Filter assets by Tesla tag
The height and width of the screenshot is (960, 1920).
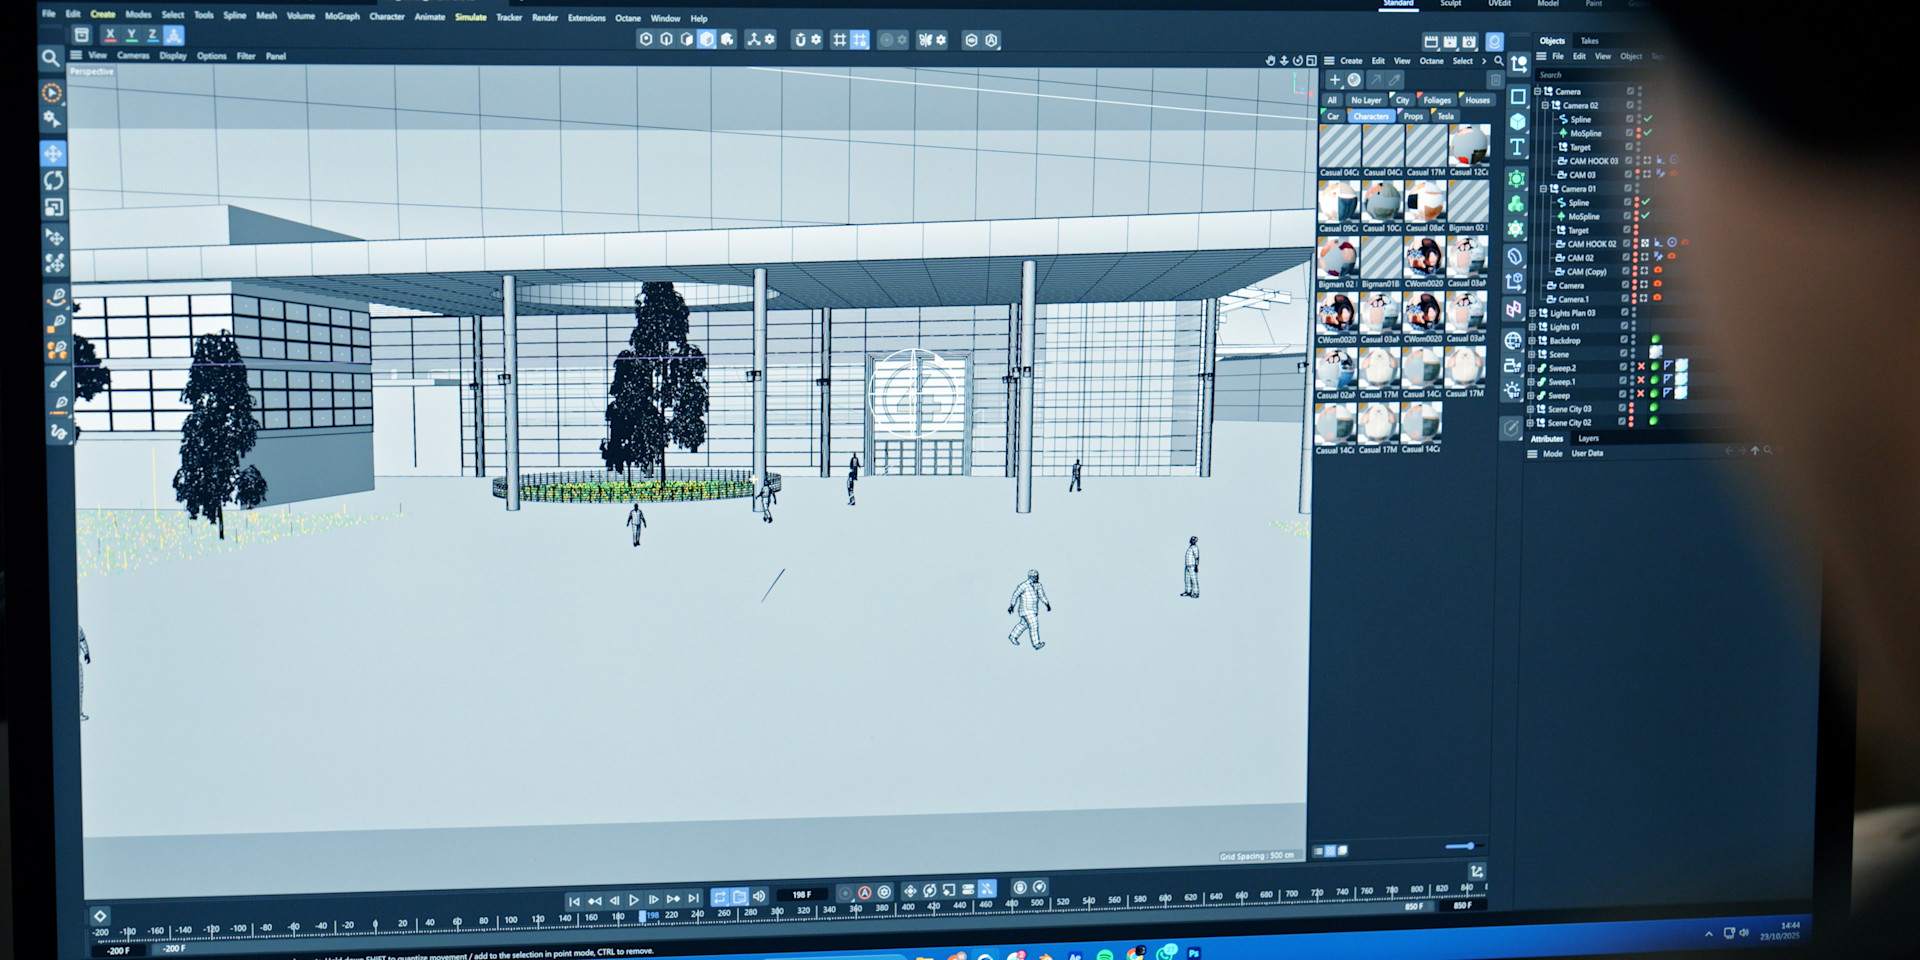(1446, 116)
